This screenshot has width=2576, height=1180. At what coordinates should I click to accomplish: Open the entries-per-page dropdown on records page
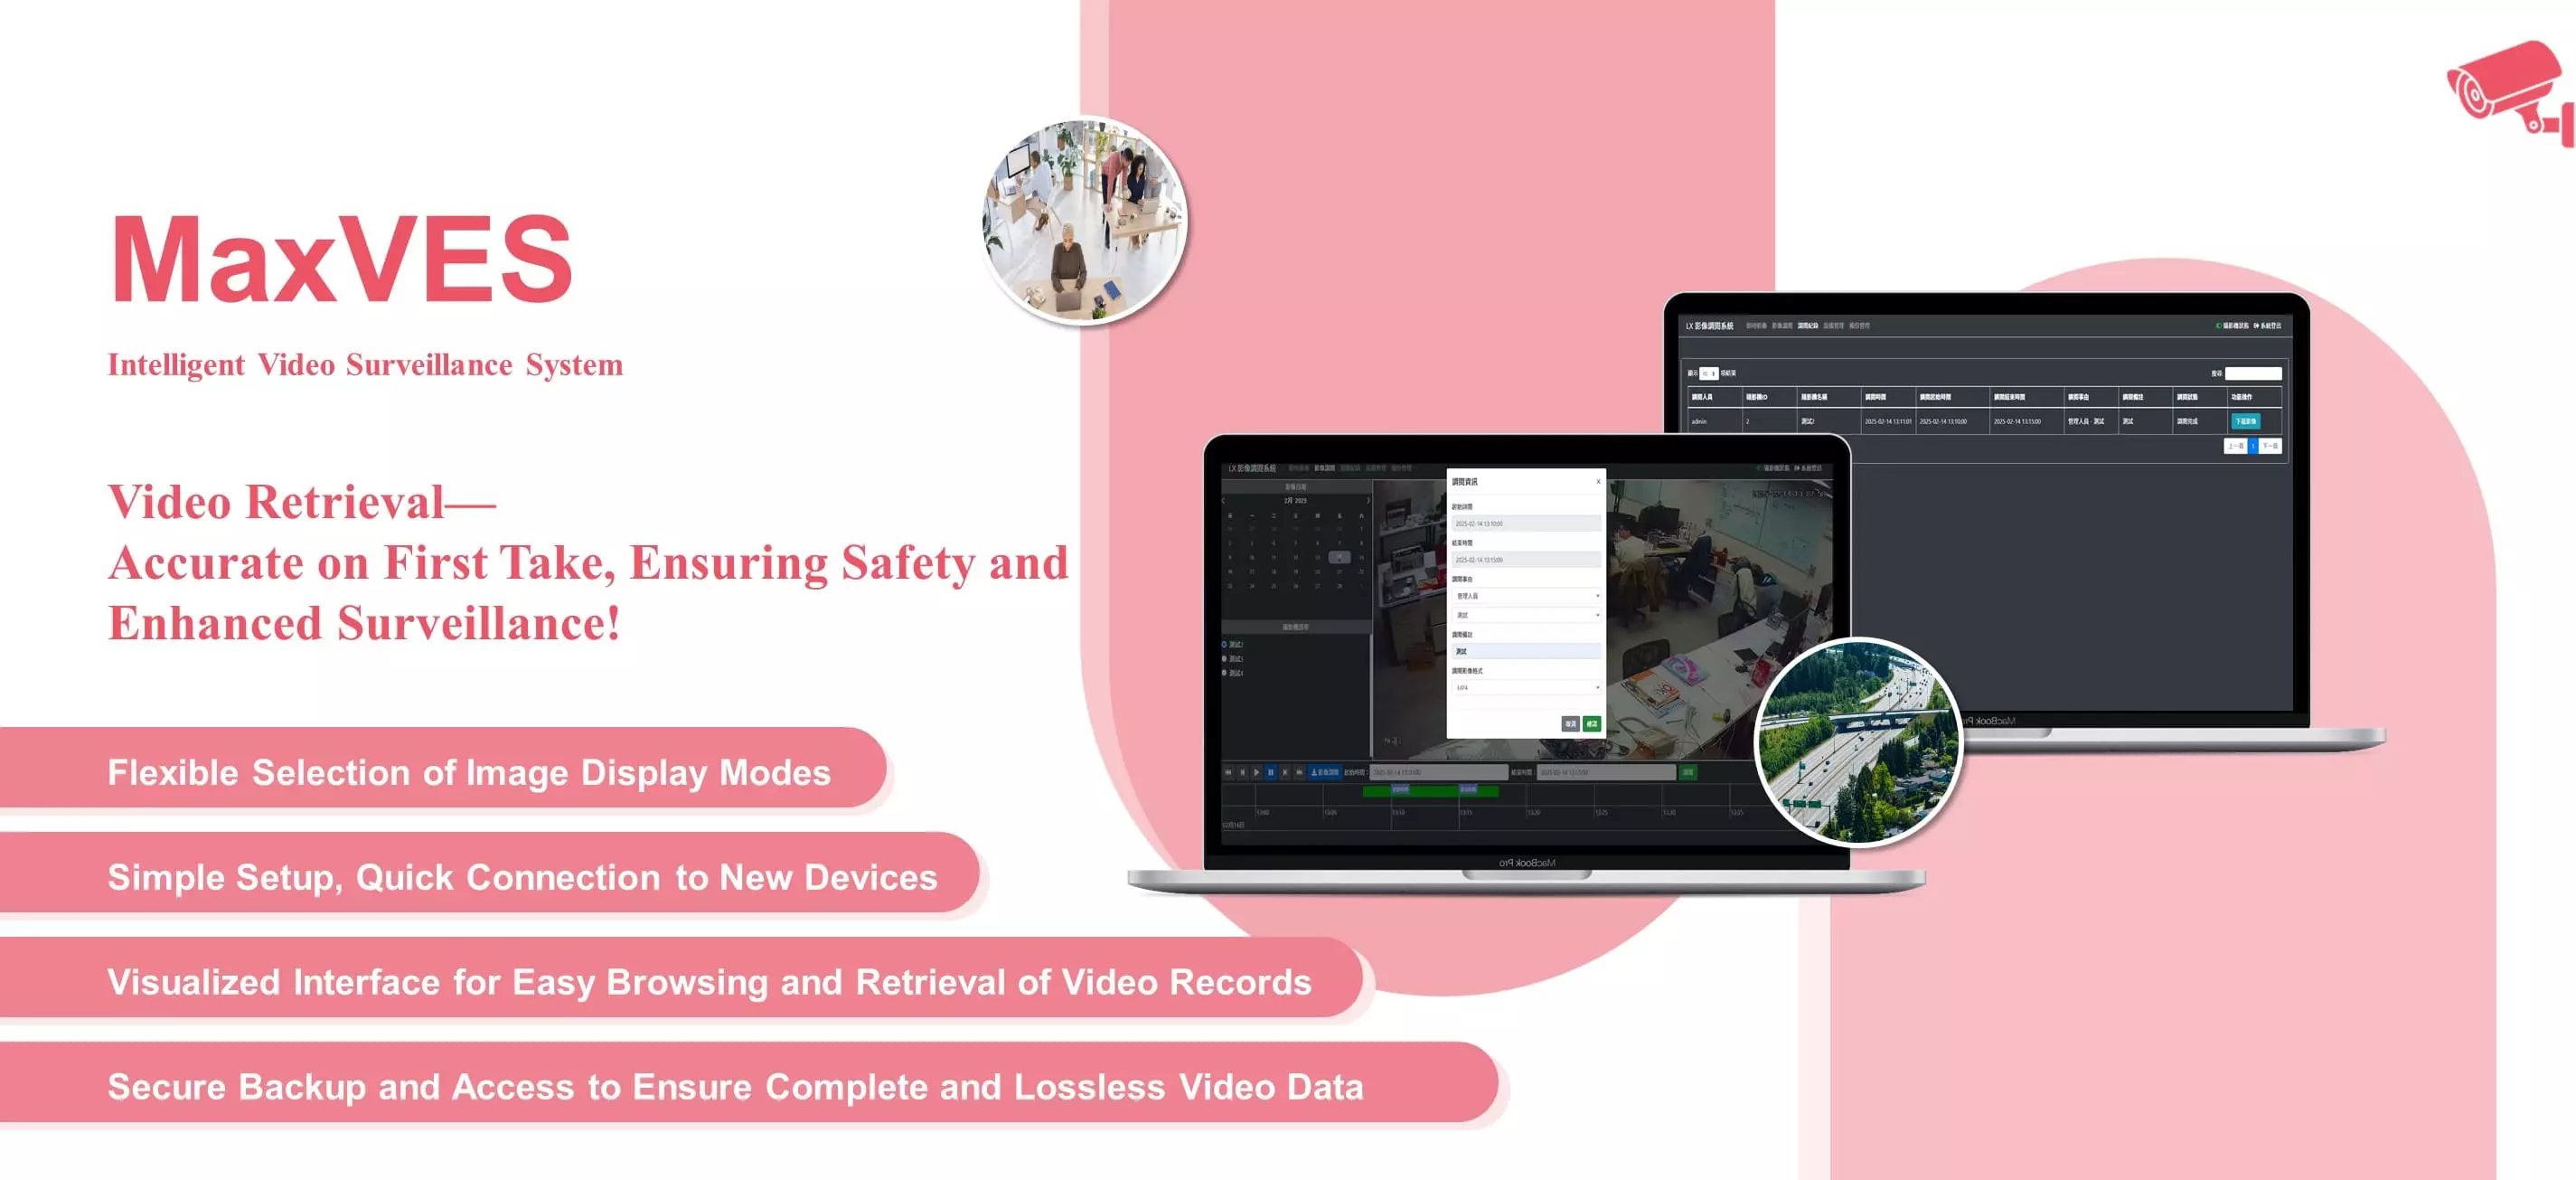[x=1709, y=374]
